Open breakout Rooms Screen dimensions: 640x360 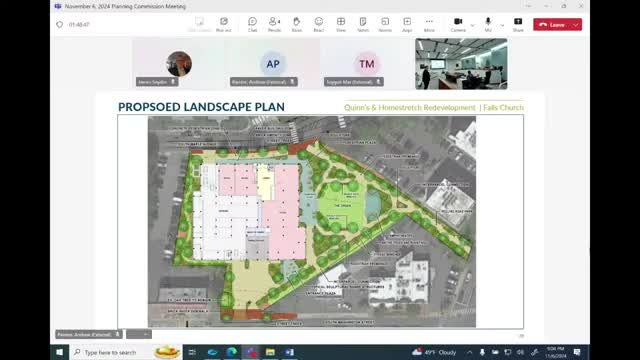[385, 24]
